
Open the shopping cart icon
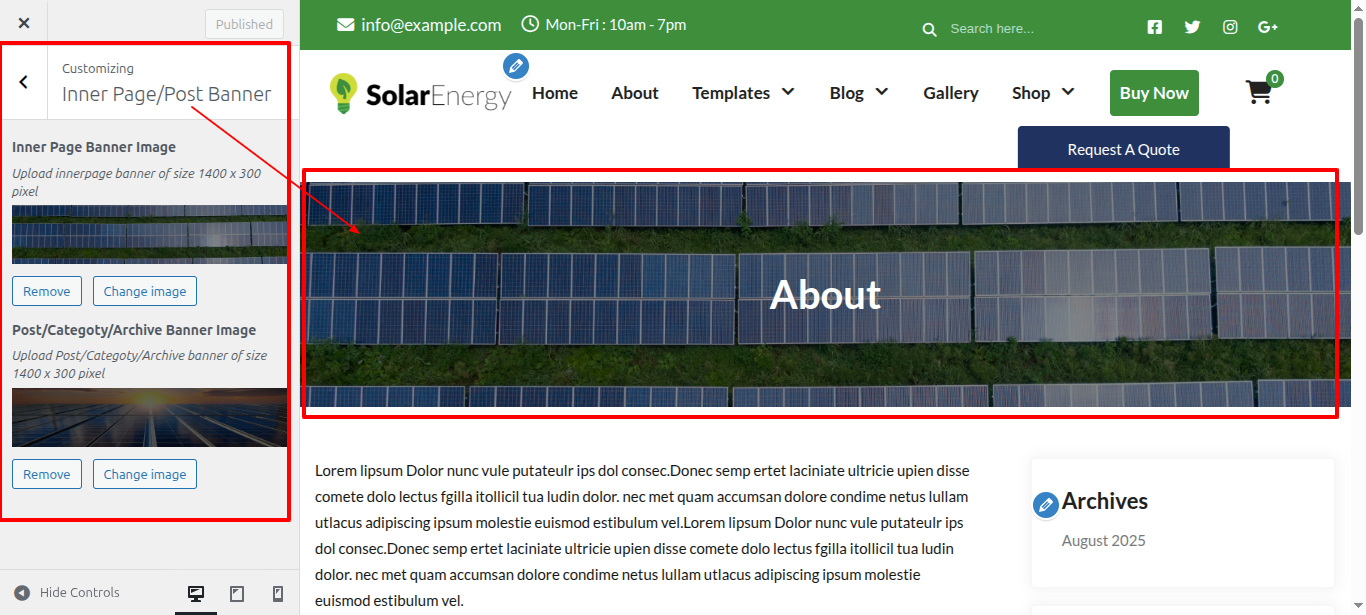(1258, 93)
